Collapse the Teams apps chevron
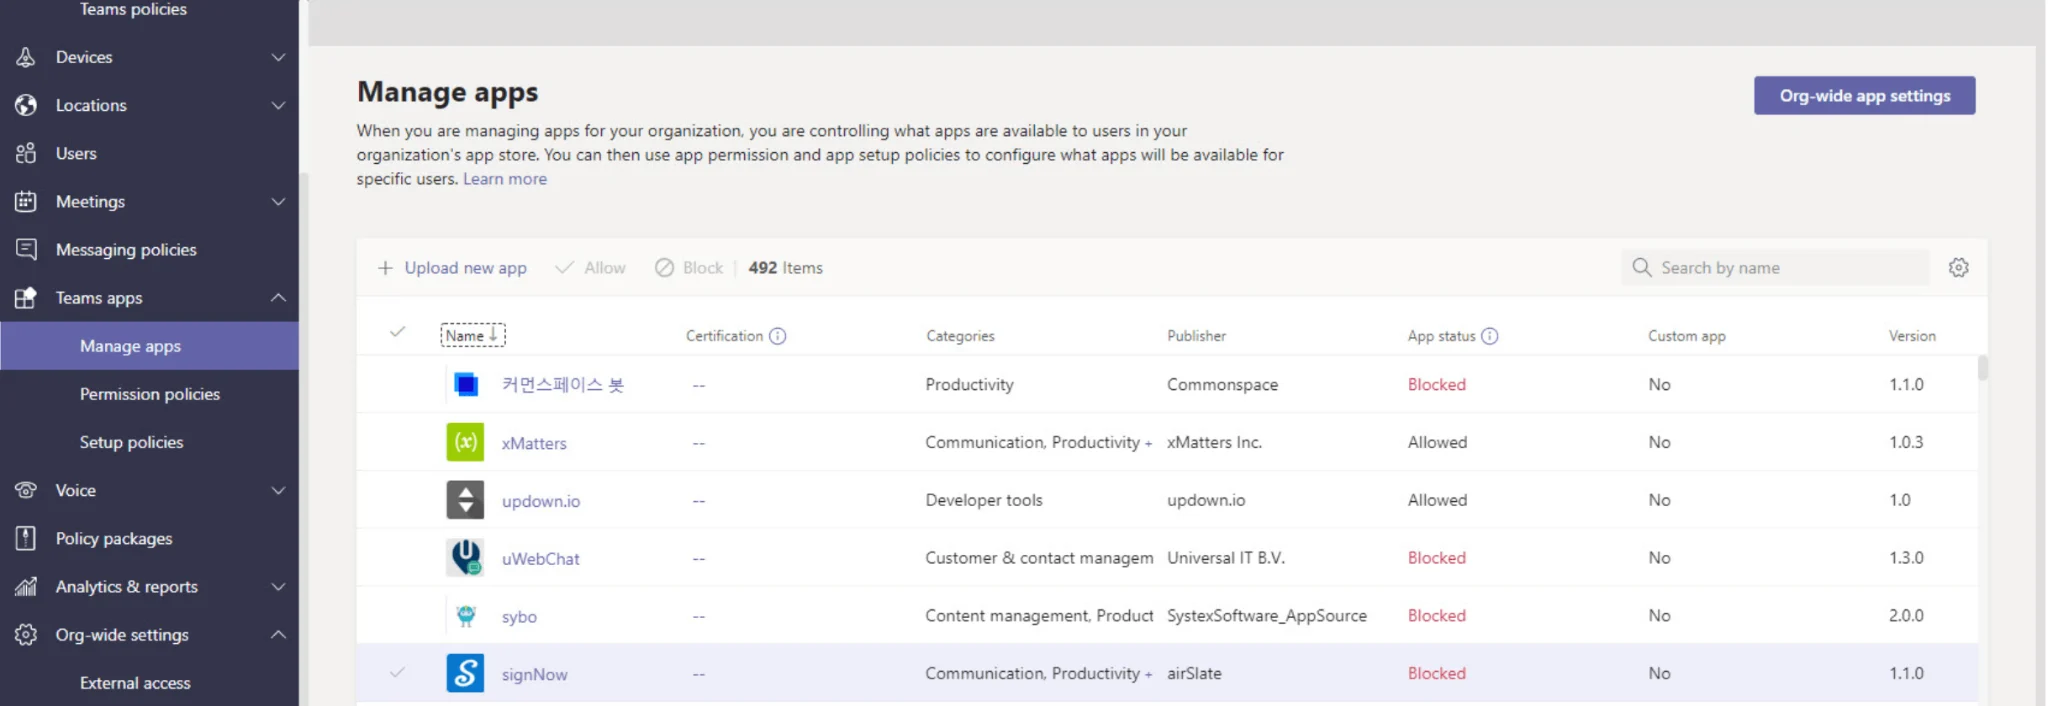This screenshot has width=2048, height=706. click(278, 297)
